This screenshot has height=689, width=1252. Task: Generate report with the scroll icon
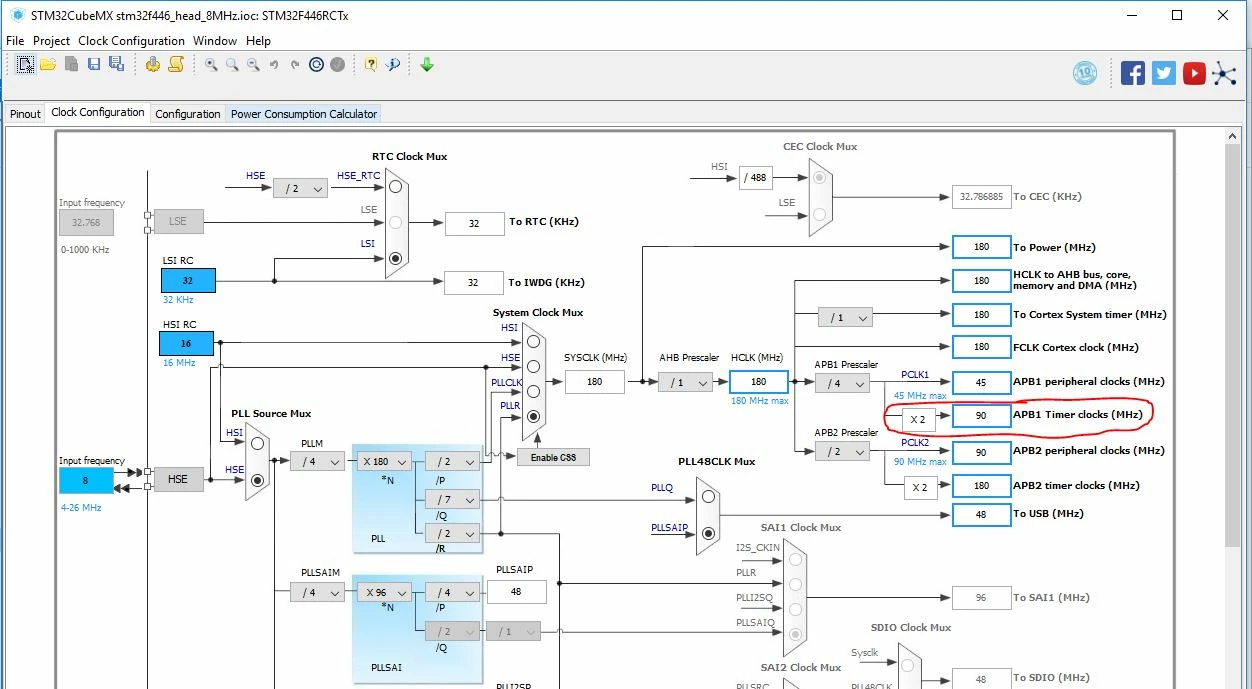pyautogui.click(x=176, y=65)
